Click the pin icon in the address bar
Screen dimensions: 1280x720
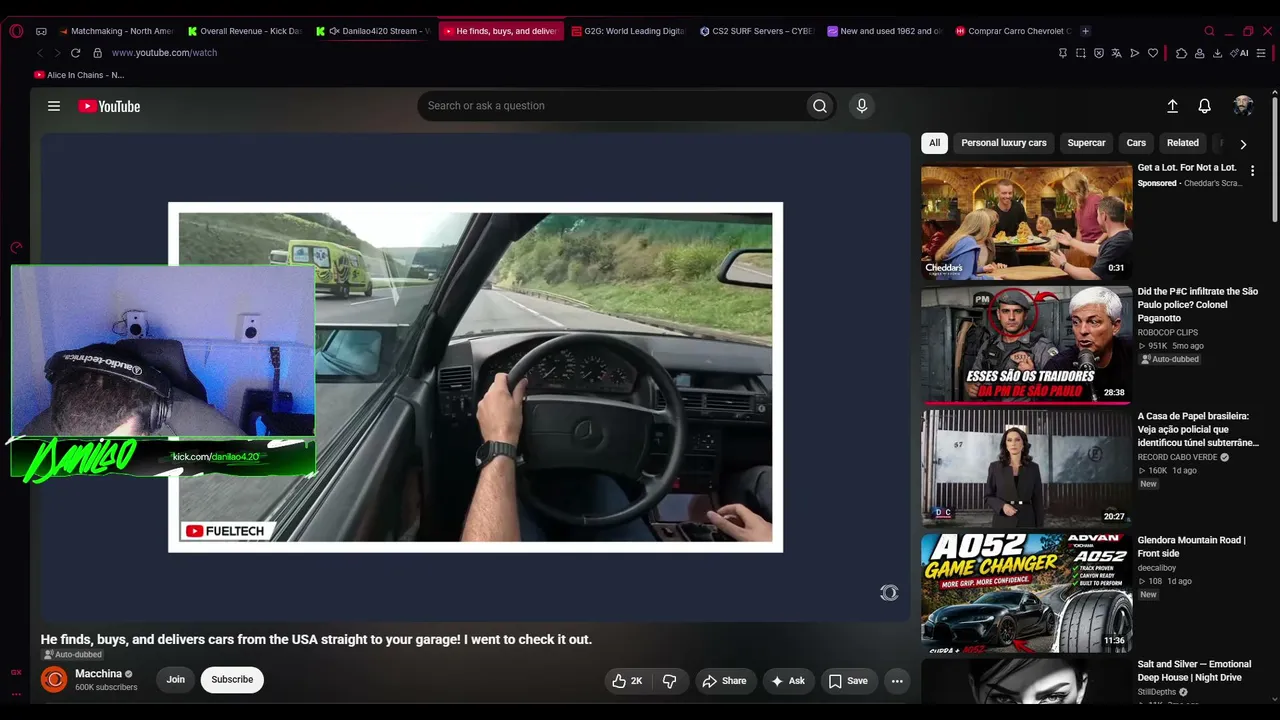coord(1063,53)
